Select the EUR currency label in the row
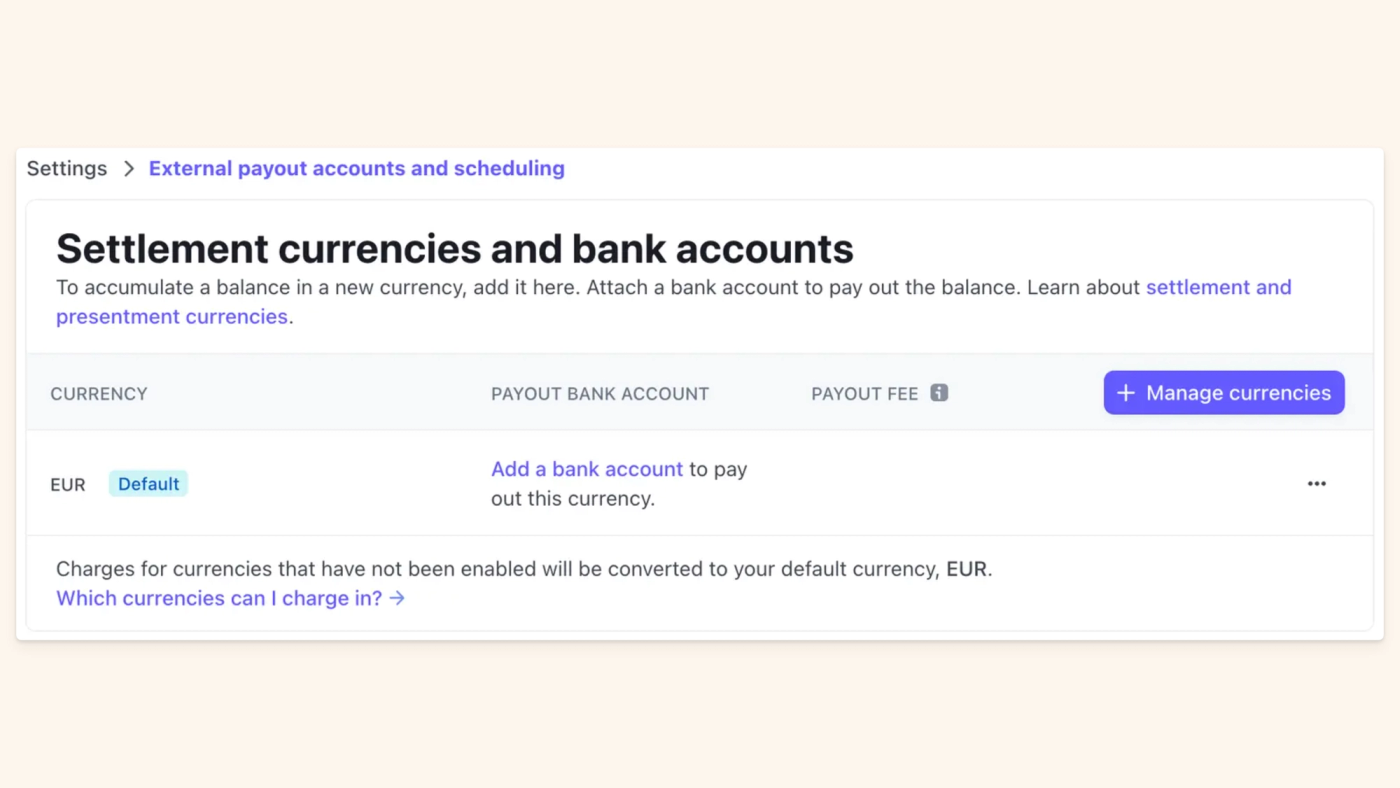 click(x=68, y=485)
